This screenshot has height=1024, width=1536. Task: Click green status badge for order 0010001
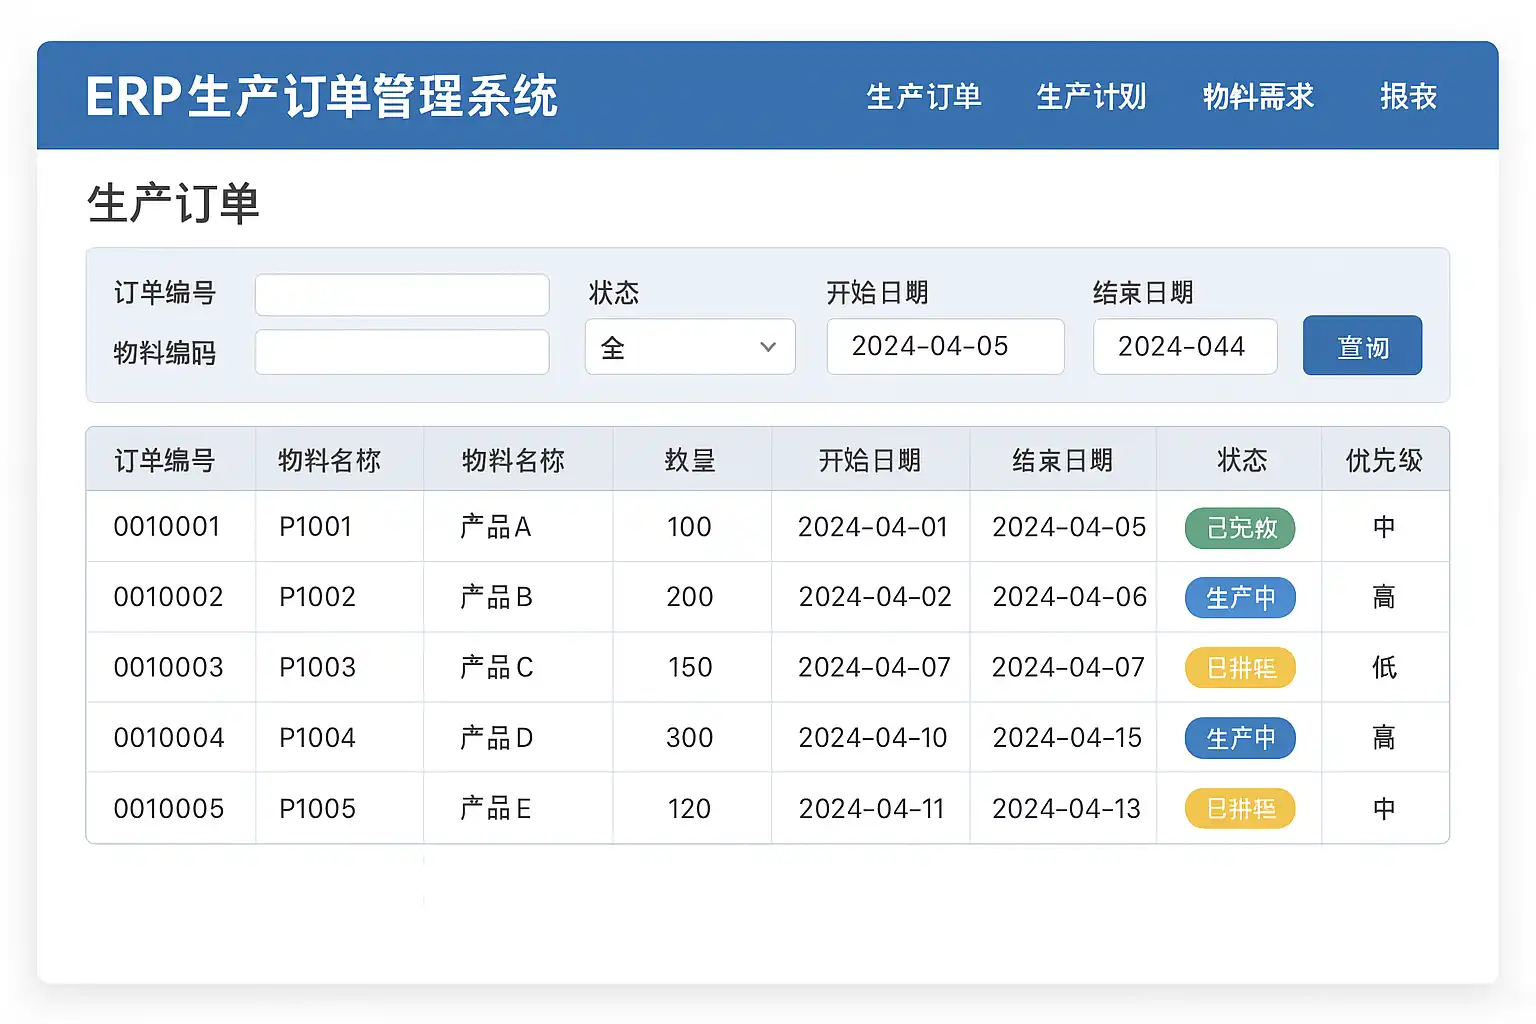(1240, 528)
